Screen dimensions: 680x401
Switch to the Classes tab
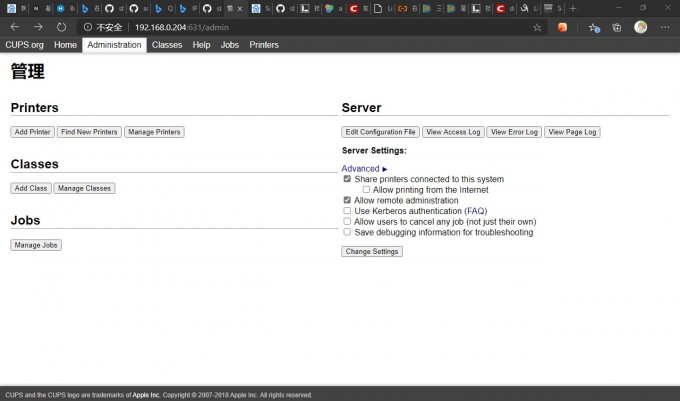click(x=167, y=45)
